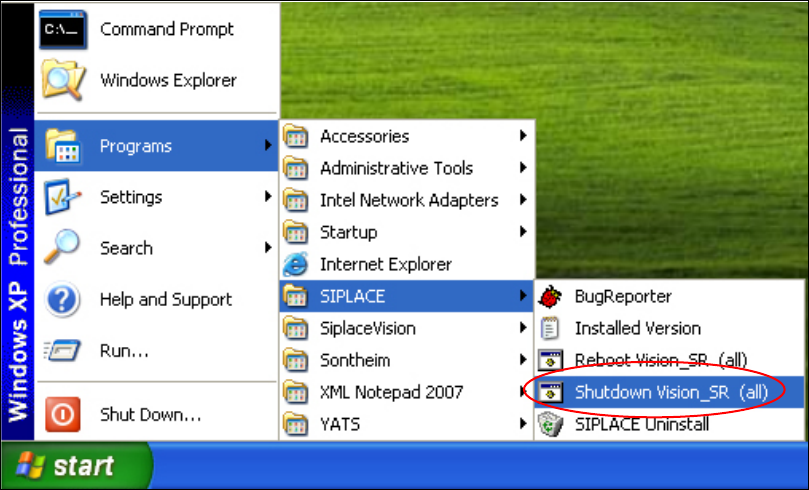
Task: Click the "YATS" label
Action: (x=340, y=424)
